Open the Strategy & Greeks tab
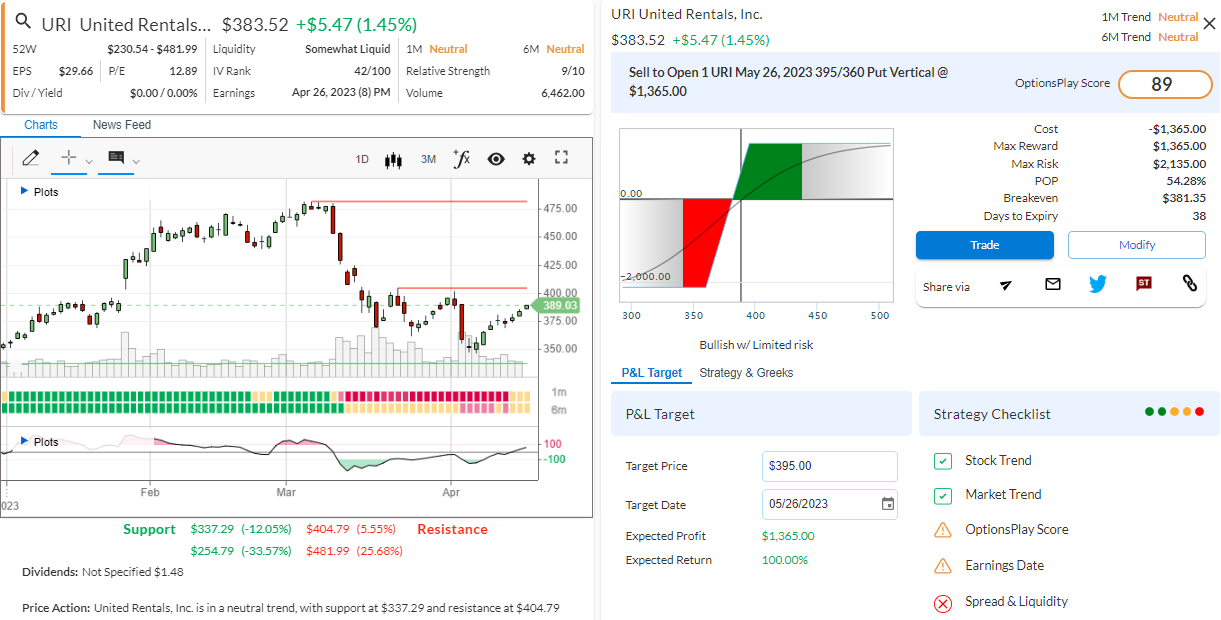The image size is (1221, 620). [x=746, y=373]
